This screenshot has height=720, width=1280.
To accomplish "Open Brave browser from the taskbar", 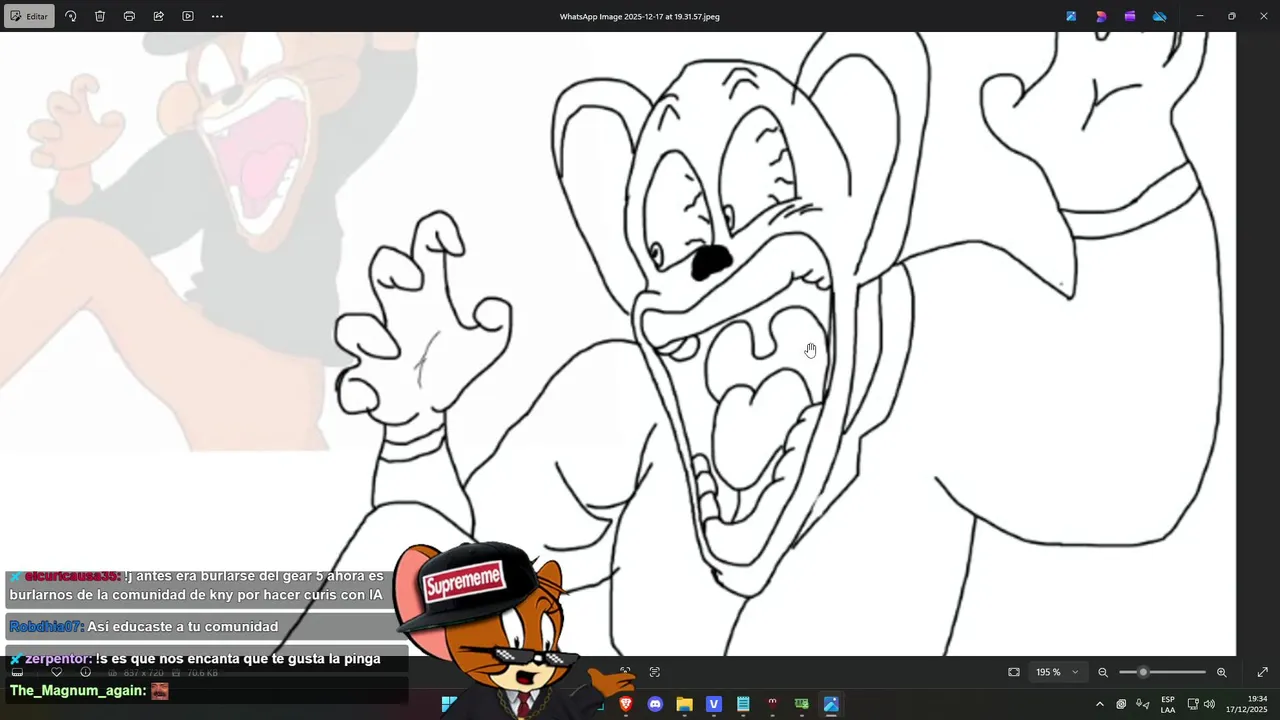I will (626, 704).
